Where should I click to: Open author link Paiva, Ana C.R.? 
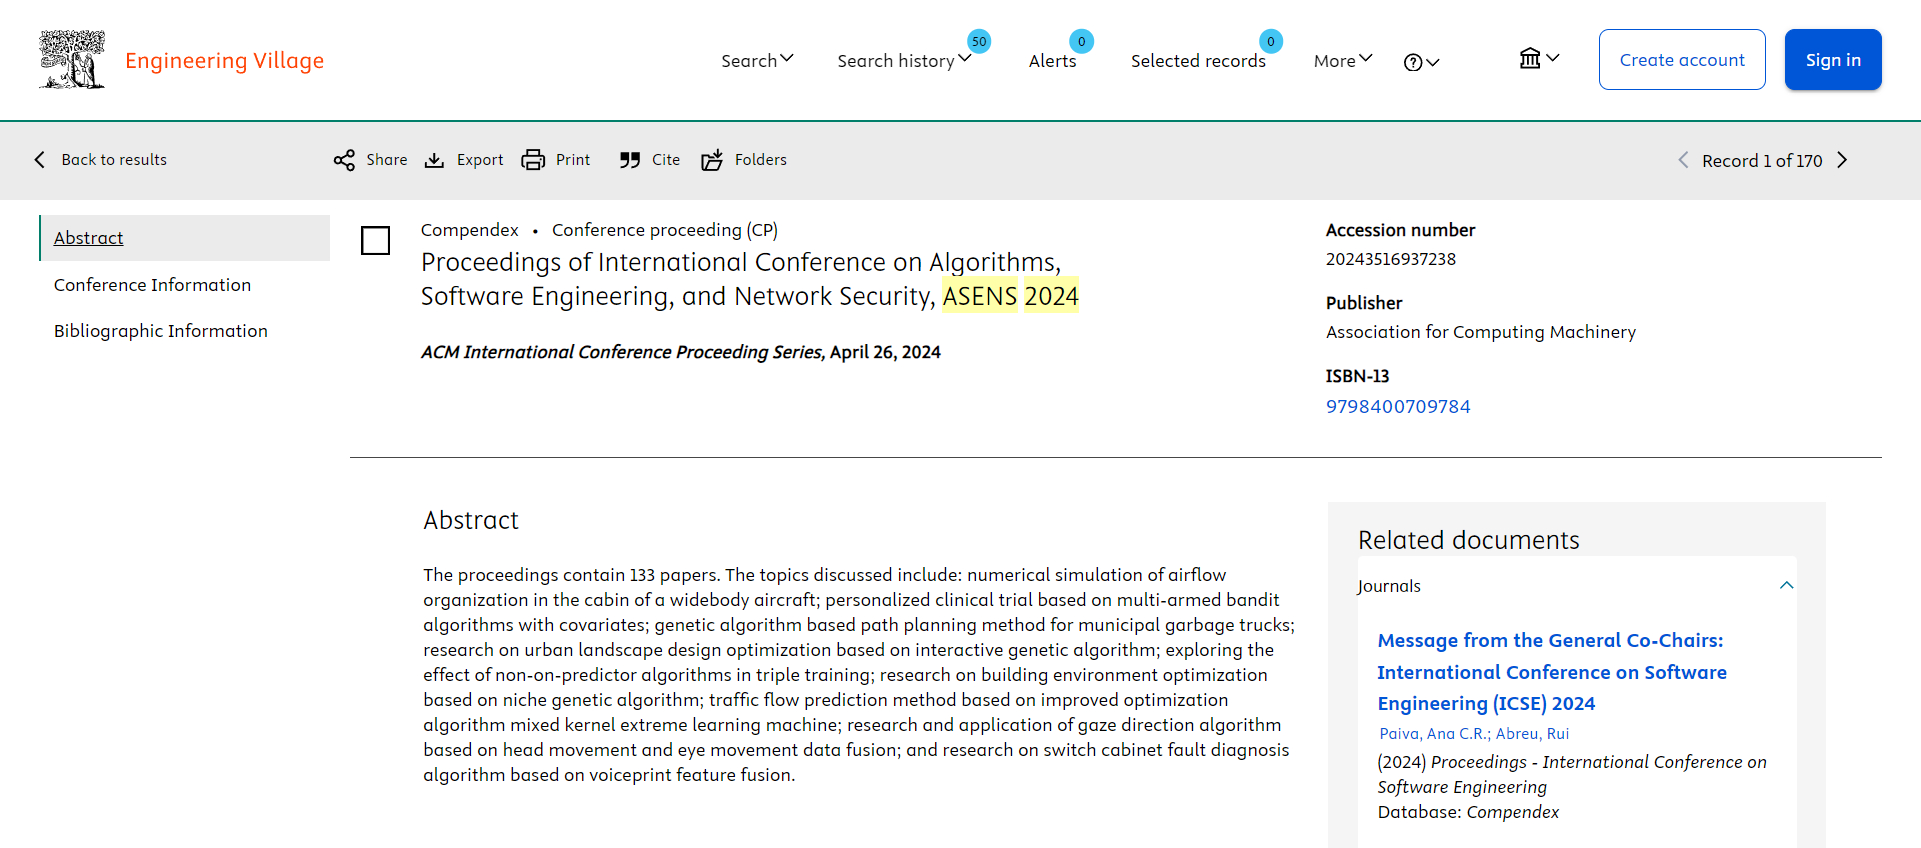(1433, 734)
